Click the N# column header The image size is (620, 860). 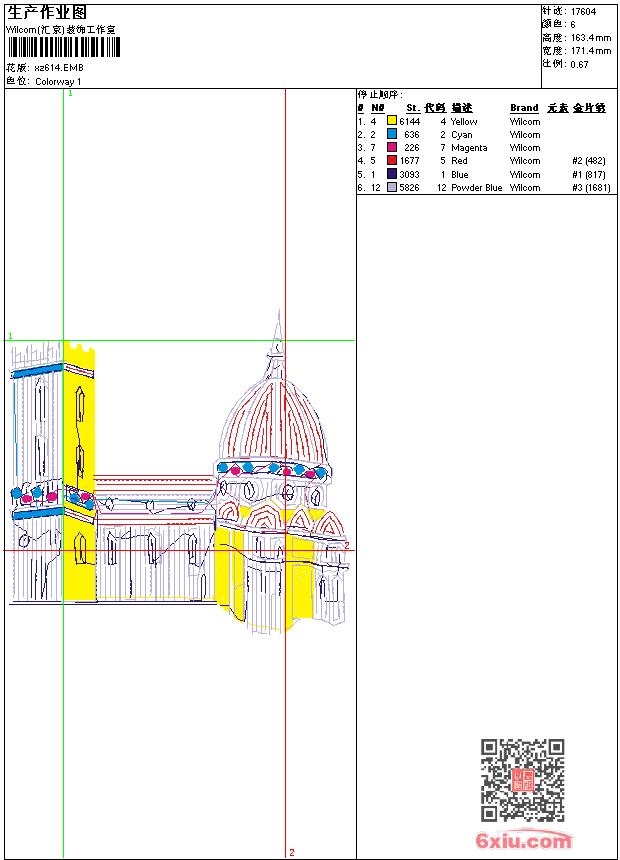click(377, 108)
